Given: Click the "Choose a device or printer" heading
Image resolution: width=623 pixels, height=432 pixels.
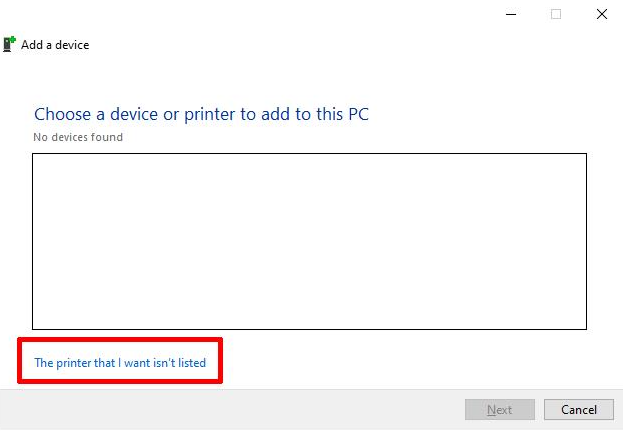Looking at the screenshot, I should (x=201, y=114).
